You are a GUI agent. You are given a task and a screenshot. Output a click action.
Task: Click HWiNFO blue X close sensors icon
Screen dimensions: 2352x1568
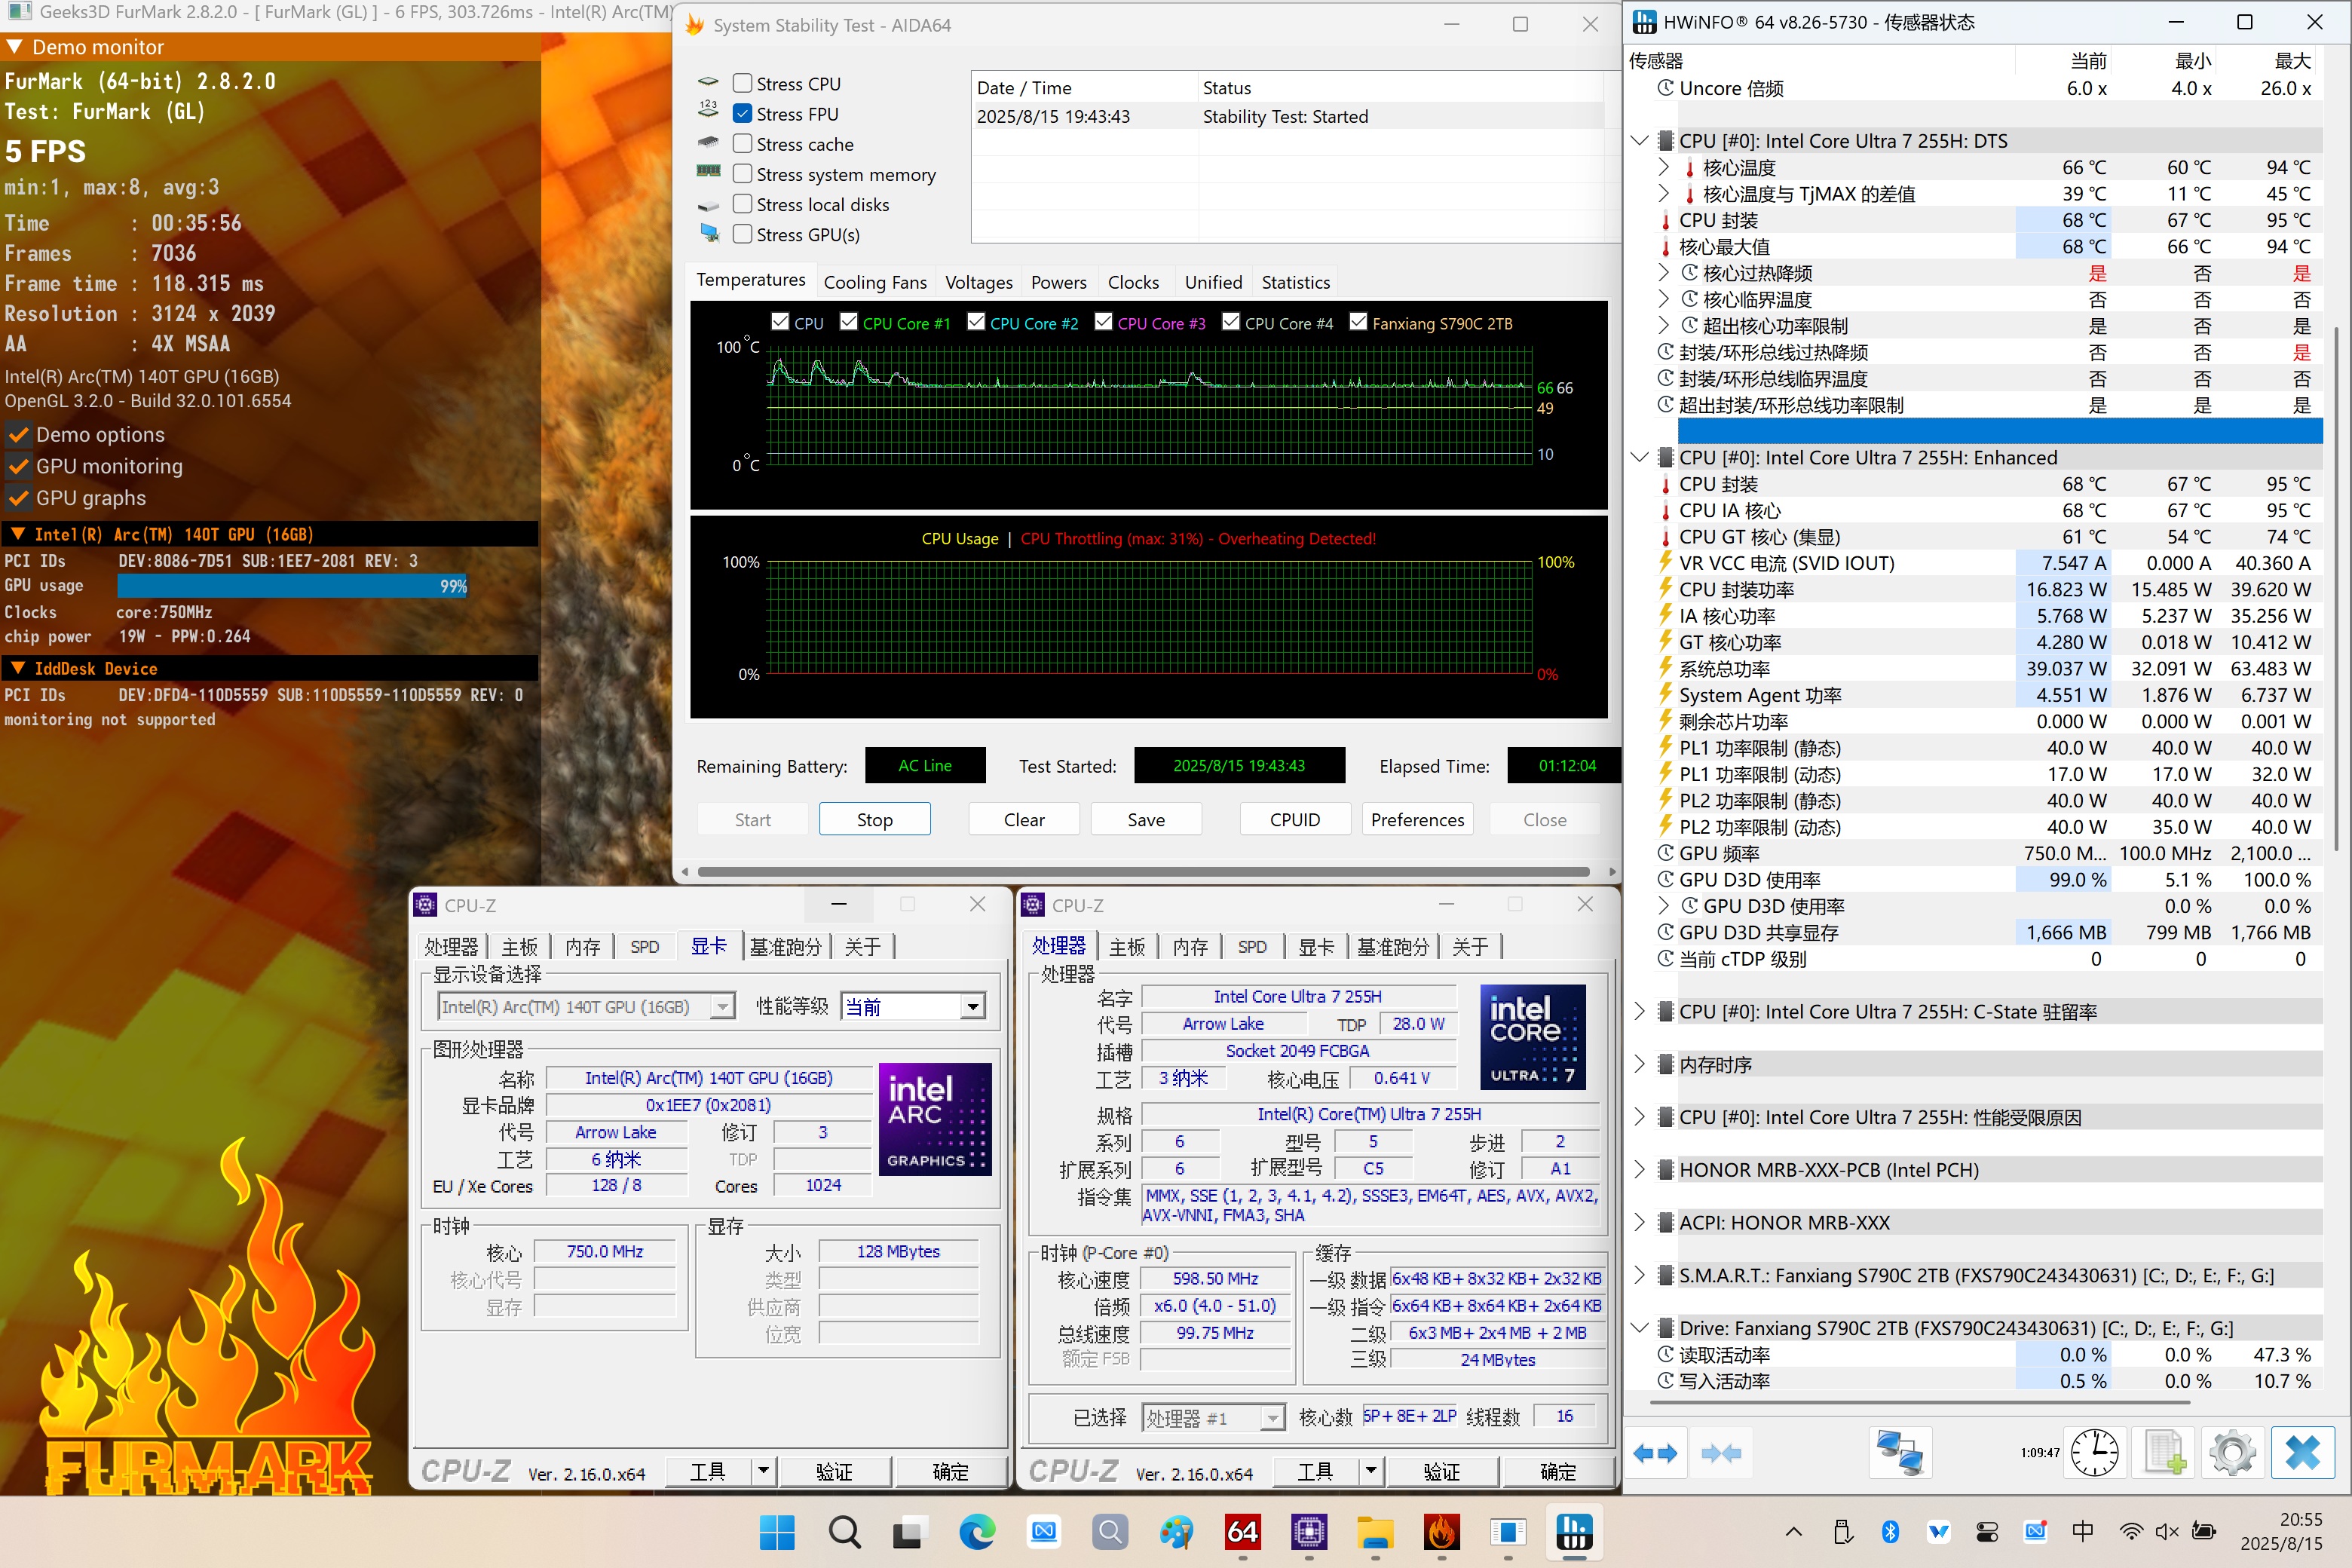2302,1453
